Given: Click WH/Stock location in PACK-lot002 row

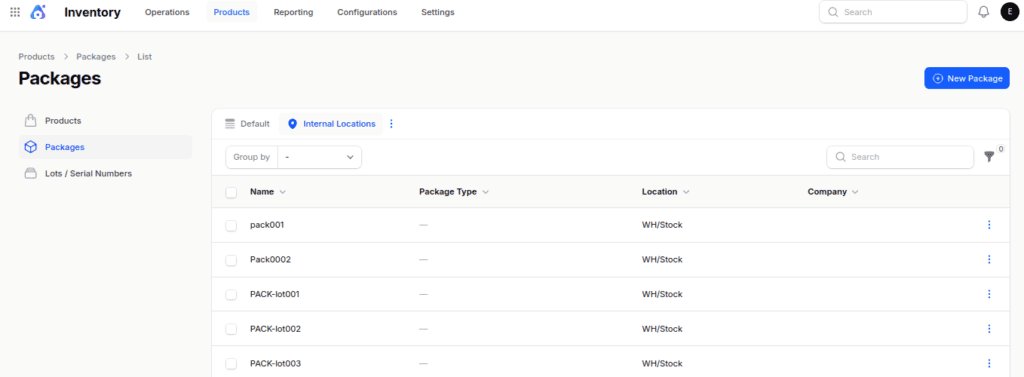Looking at the screenshot, I should pos(662,329).
